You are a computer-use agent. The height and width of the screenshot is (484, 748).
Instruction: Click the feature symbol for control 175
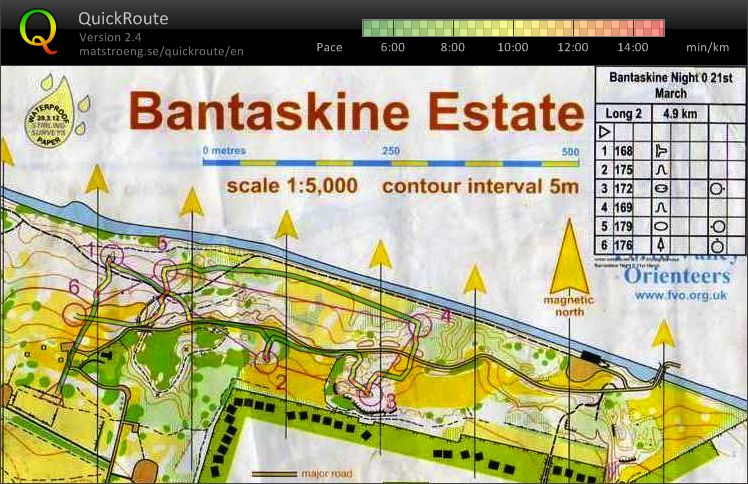pyautogui.click(x=661, y=170)
